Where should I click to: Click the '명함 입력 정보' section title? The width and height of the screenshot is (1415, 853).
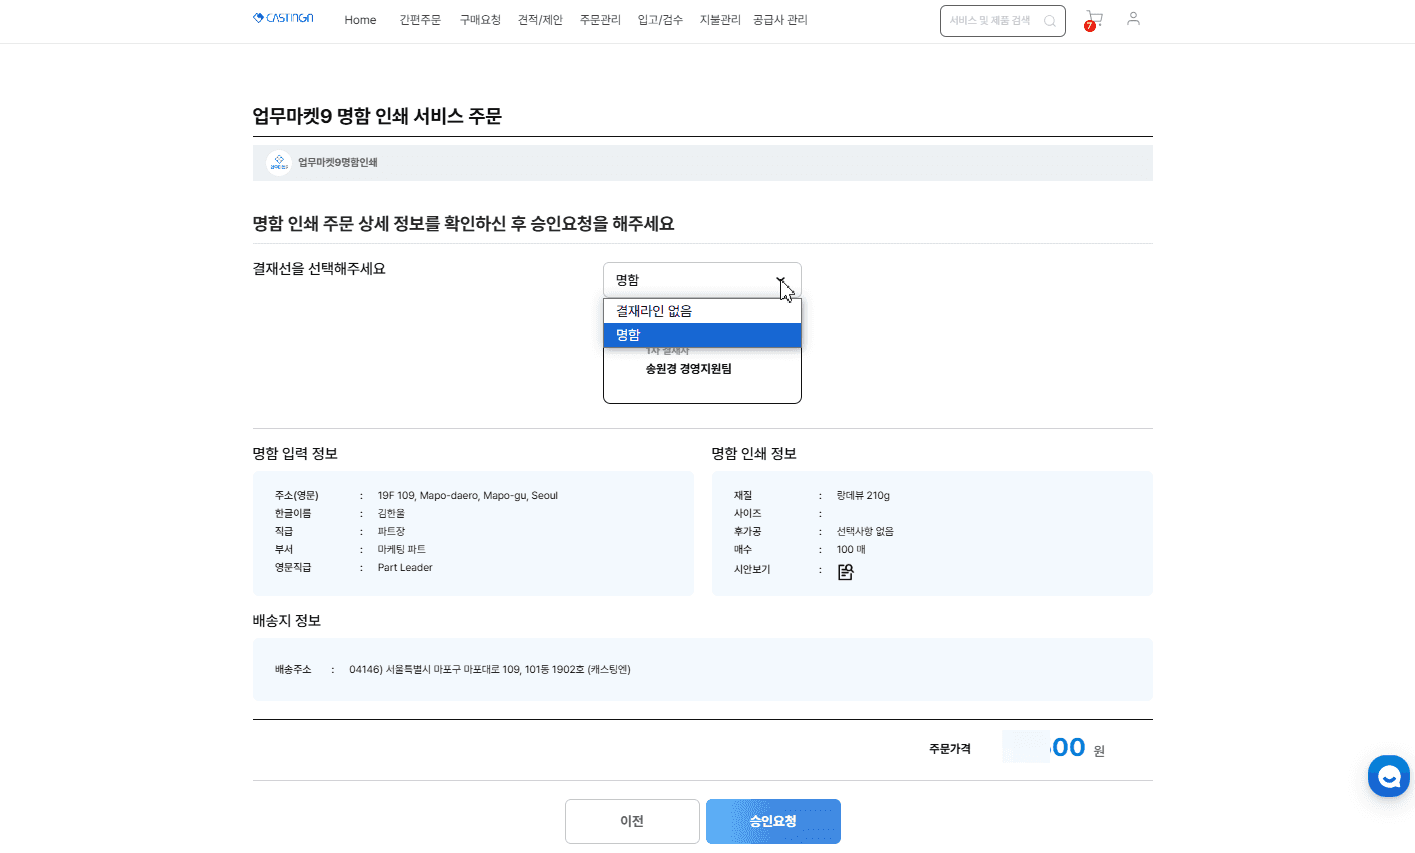pos(295,454)
